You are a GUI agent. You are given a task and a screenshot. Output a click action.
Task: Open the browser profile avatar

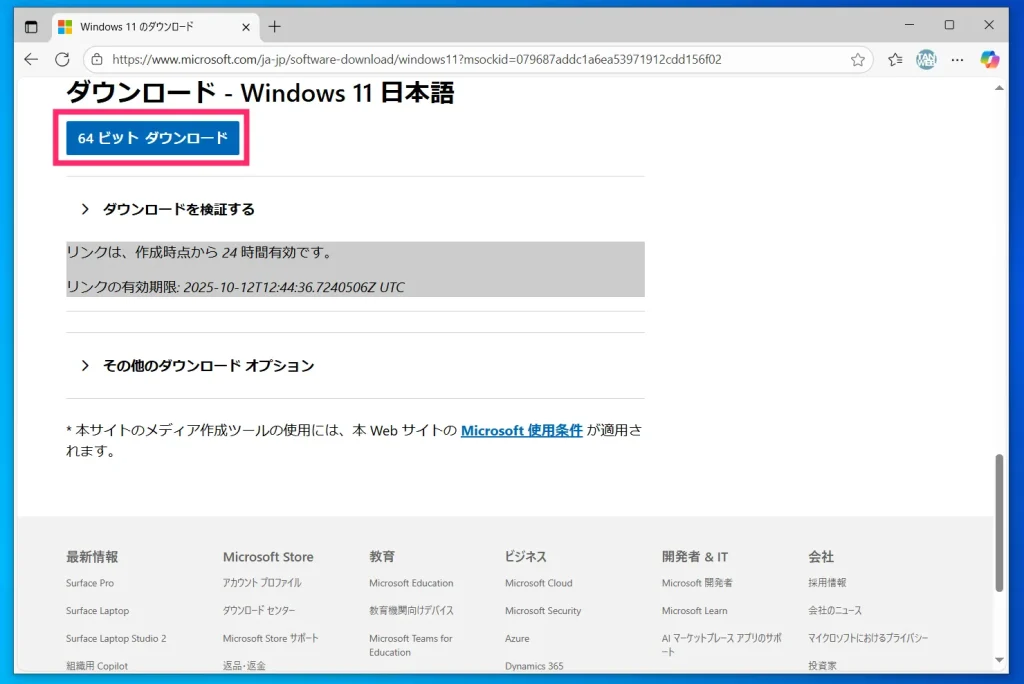tap(925, 60)
